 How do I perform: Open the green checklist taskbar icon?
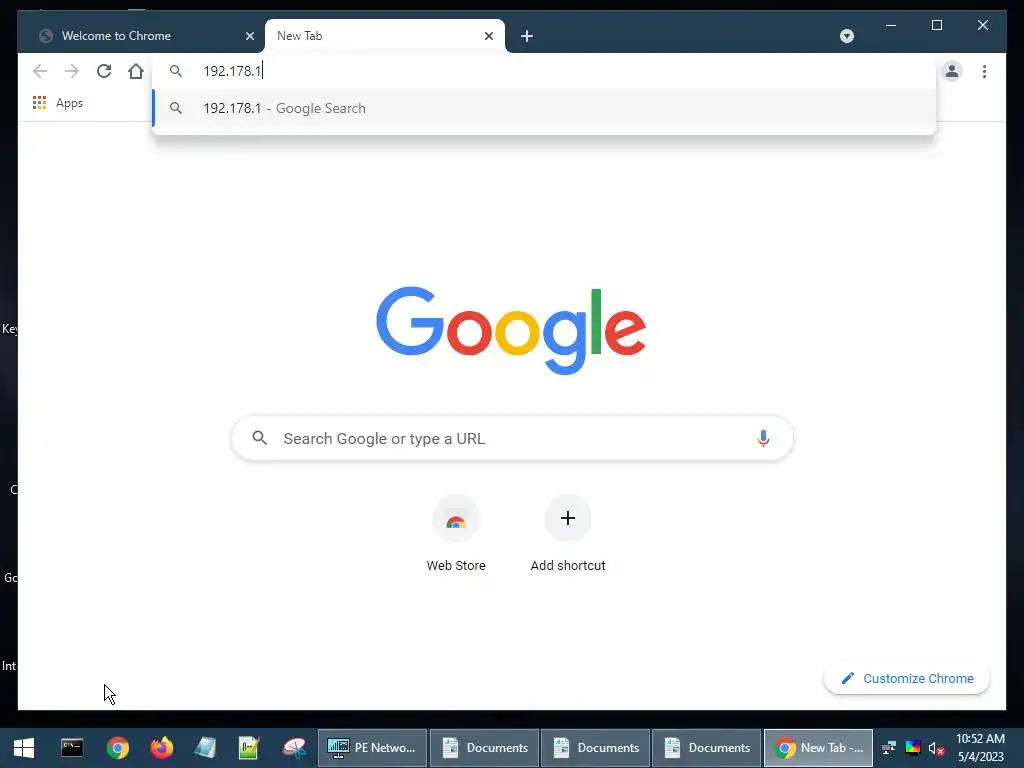[x=249, y=748]
